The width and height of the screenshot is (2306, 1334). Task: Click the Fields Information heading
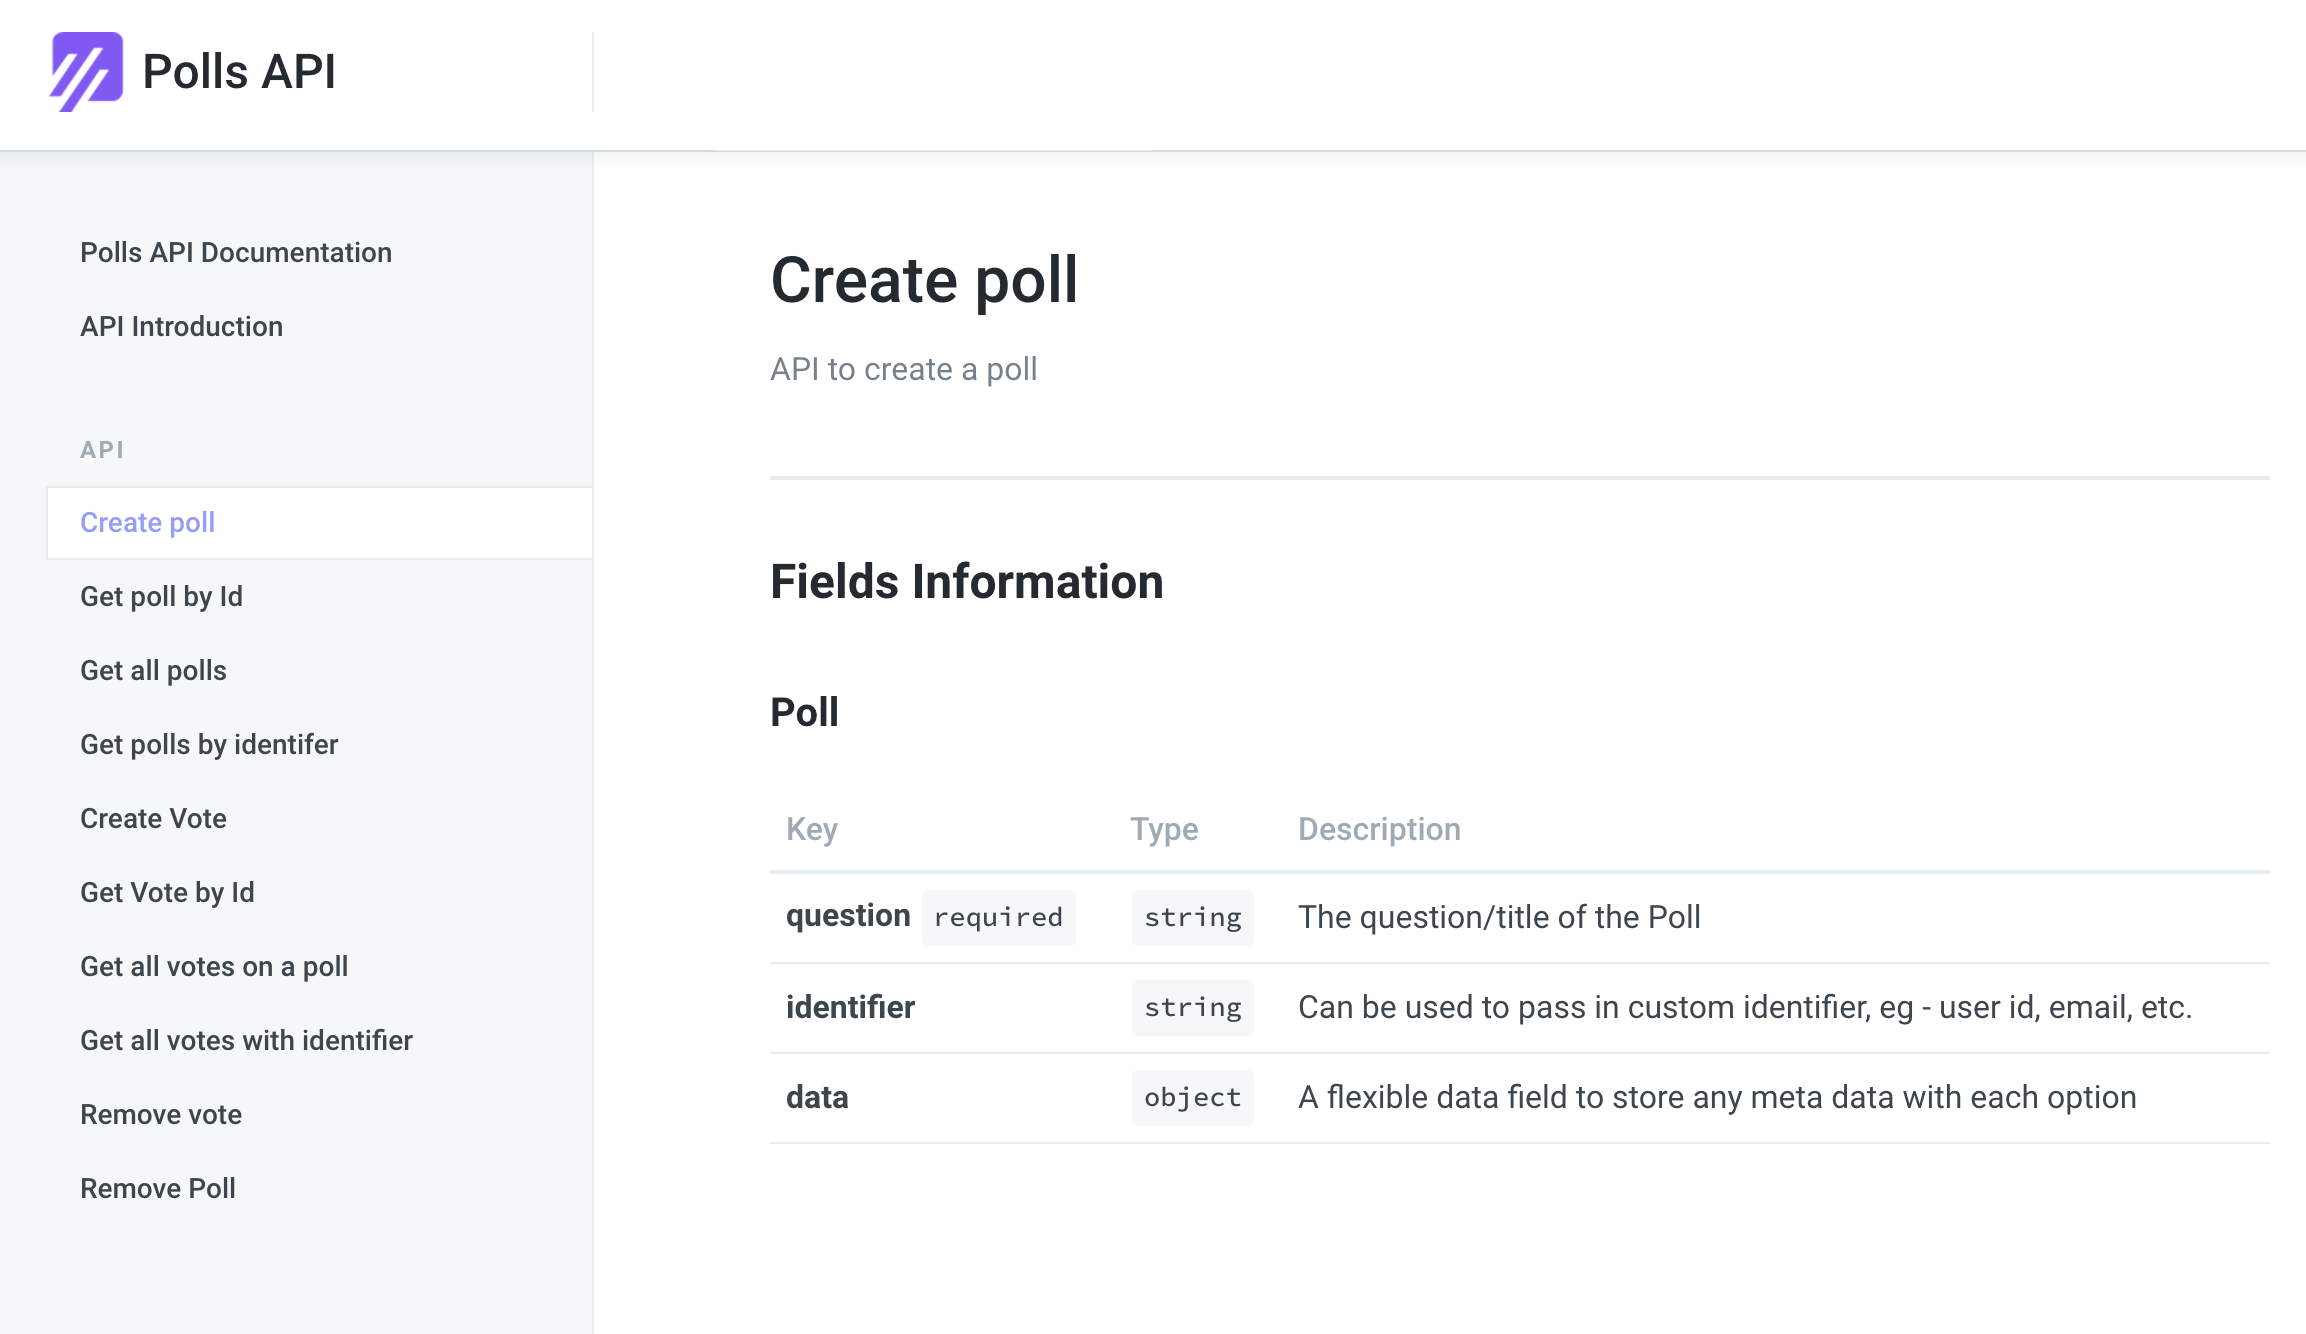pos(965,581)
